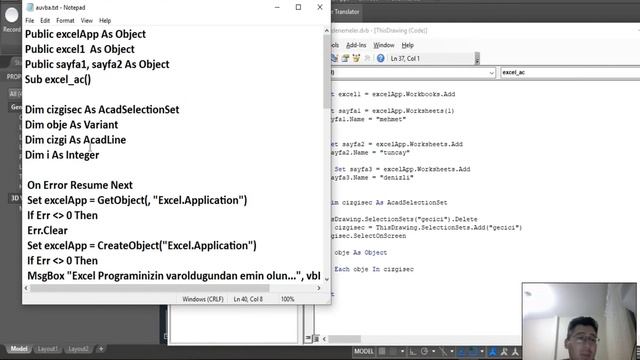The height and width of the screenshot is (360, 640).
Task: Click the Object Browser icon in VBA toolbar
Action: tap(356, 58)
